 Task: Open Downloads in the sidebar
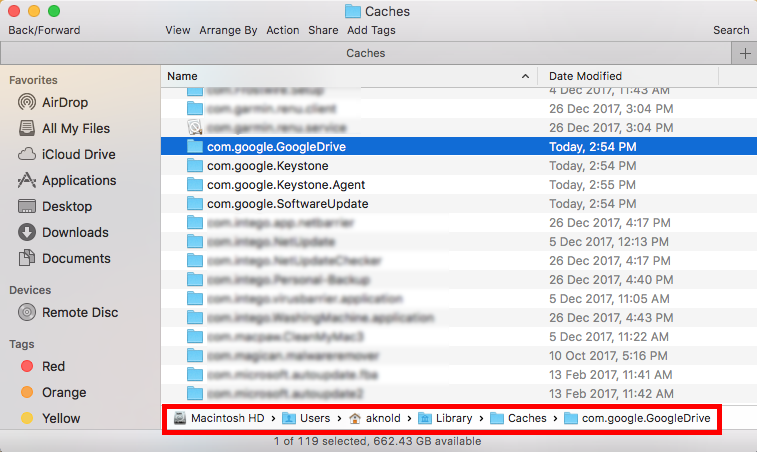click(63, 232)
